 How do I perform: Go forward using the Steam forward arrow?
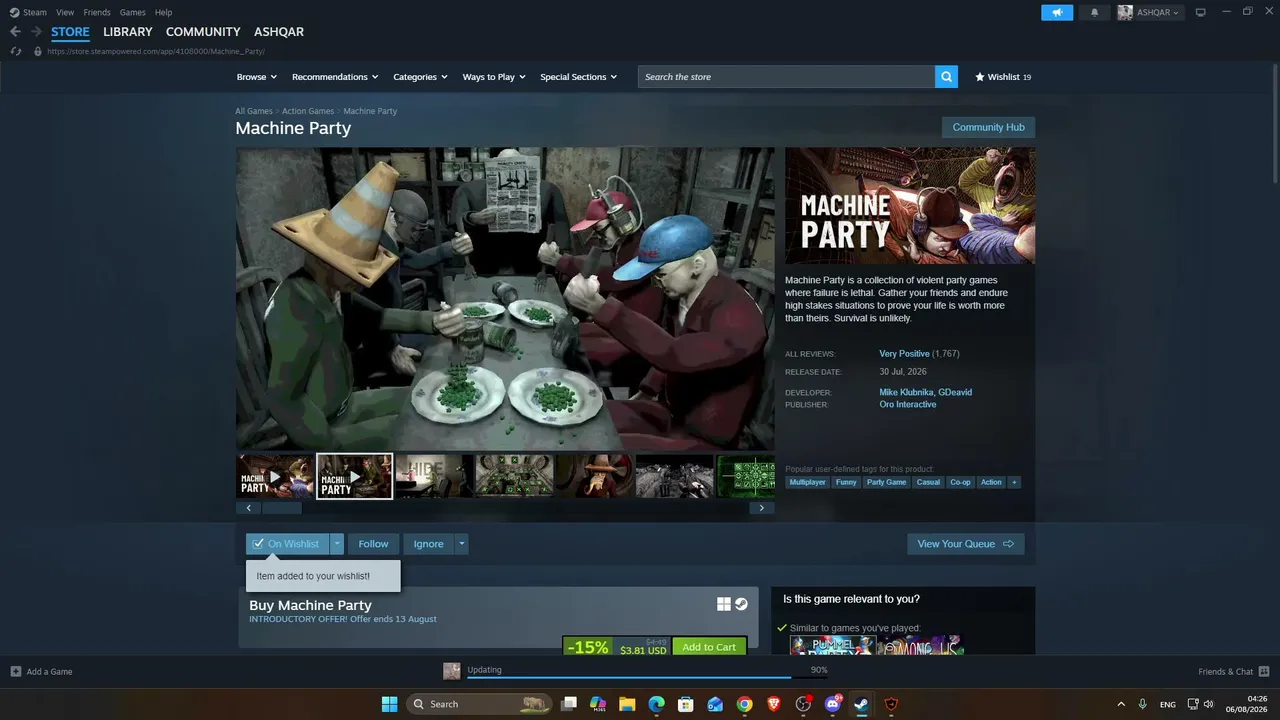pyautogui.click(x=36, y=32)
